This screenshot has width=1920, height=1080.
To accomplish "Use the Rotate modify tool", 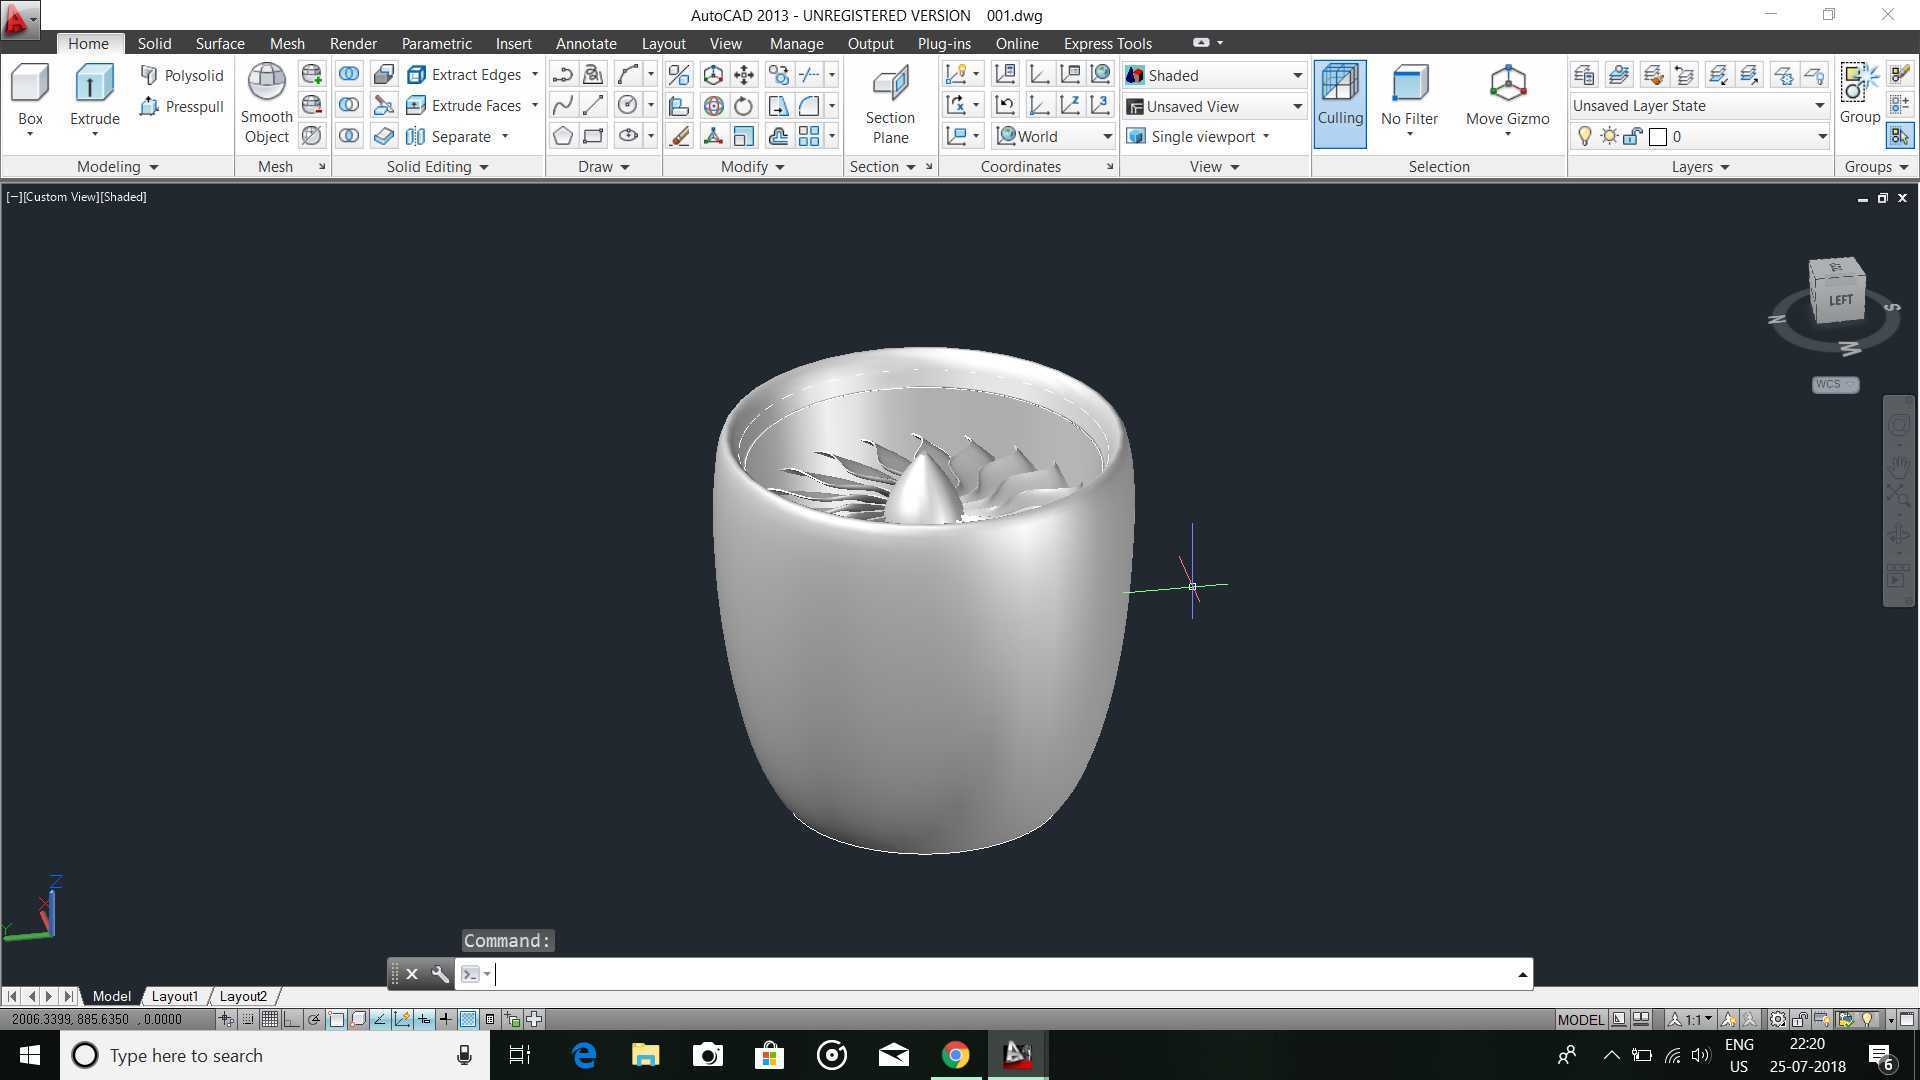I will click(x=744, y=105).
